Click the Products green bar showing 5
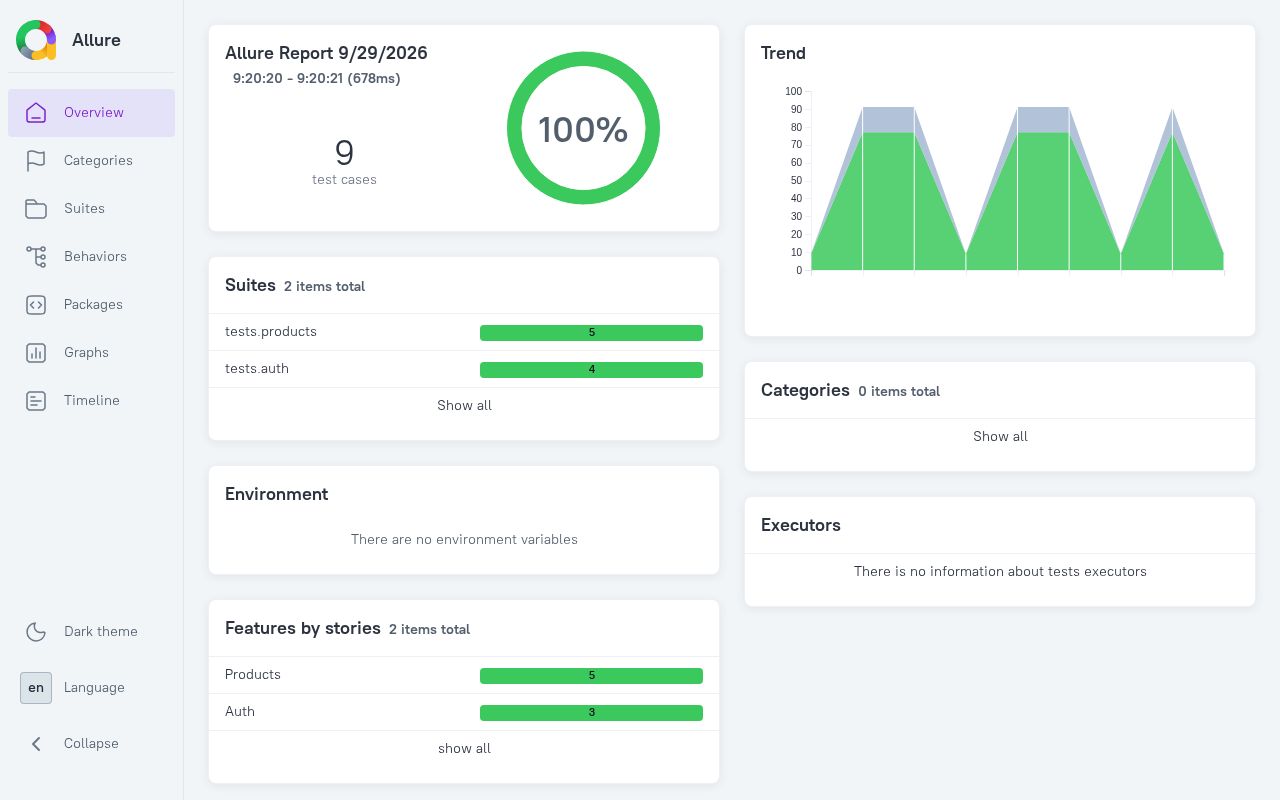This screenshot has height=800, width=1280. [x=591, y=676]
